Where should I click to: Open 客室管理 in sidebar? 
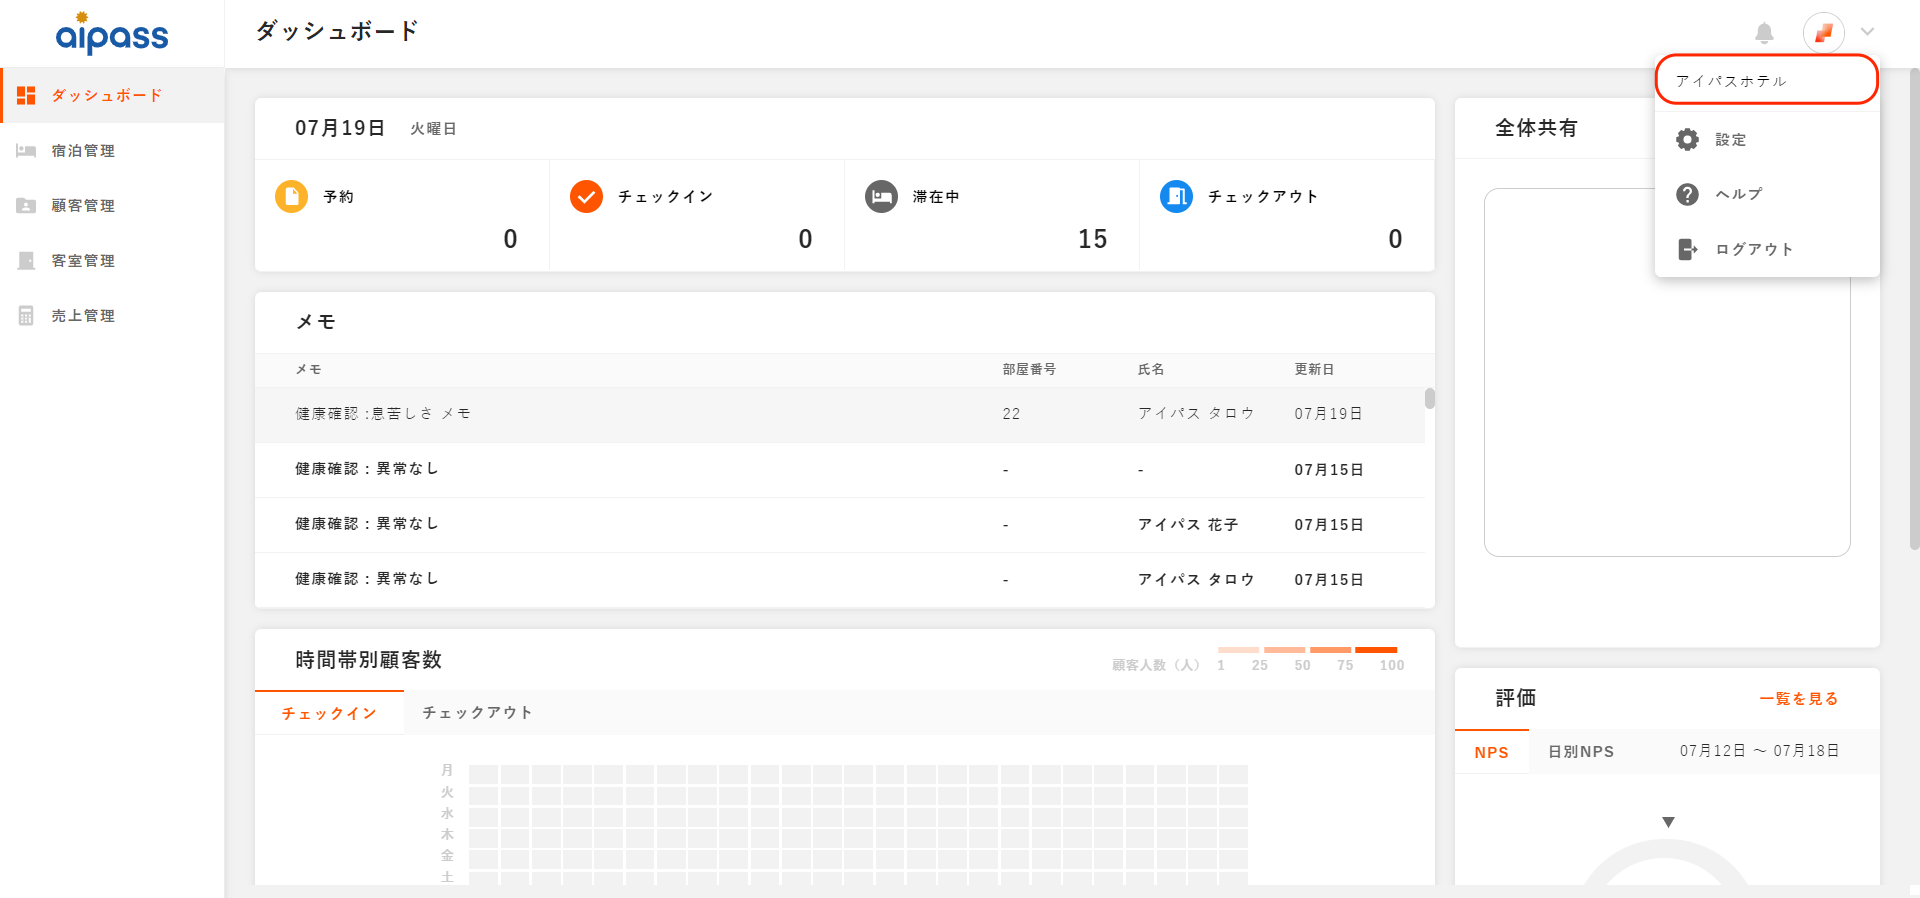coord(112,260)
